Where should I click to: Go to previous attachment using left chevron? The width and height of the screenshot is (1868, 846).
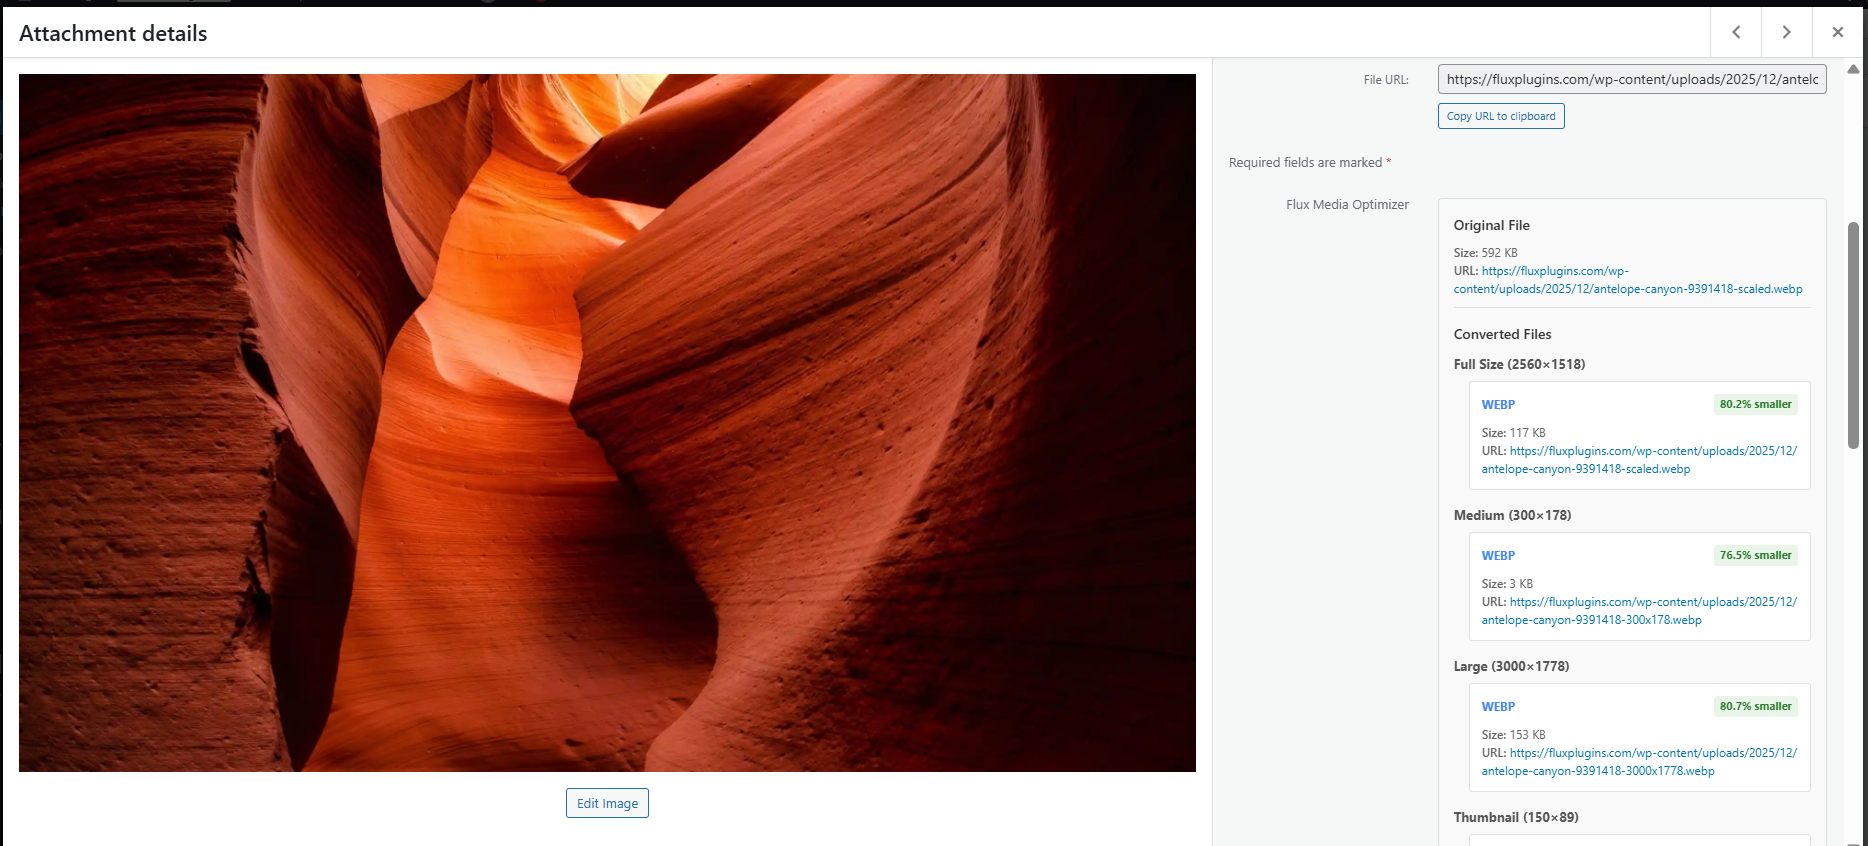pyautogui.click(x=1736, y=32)
